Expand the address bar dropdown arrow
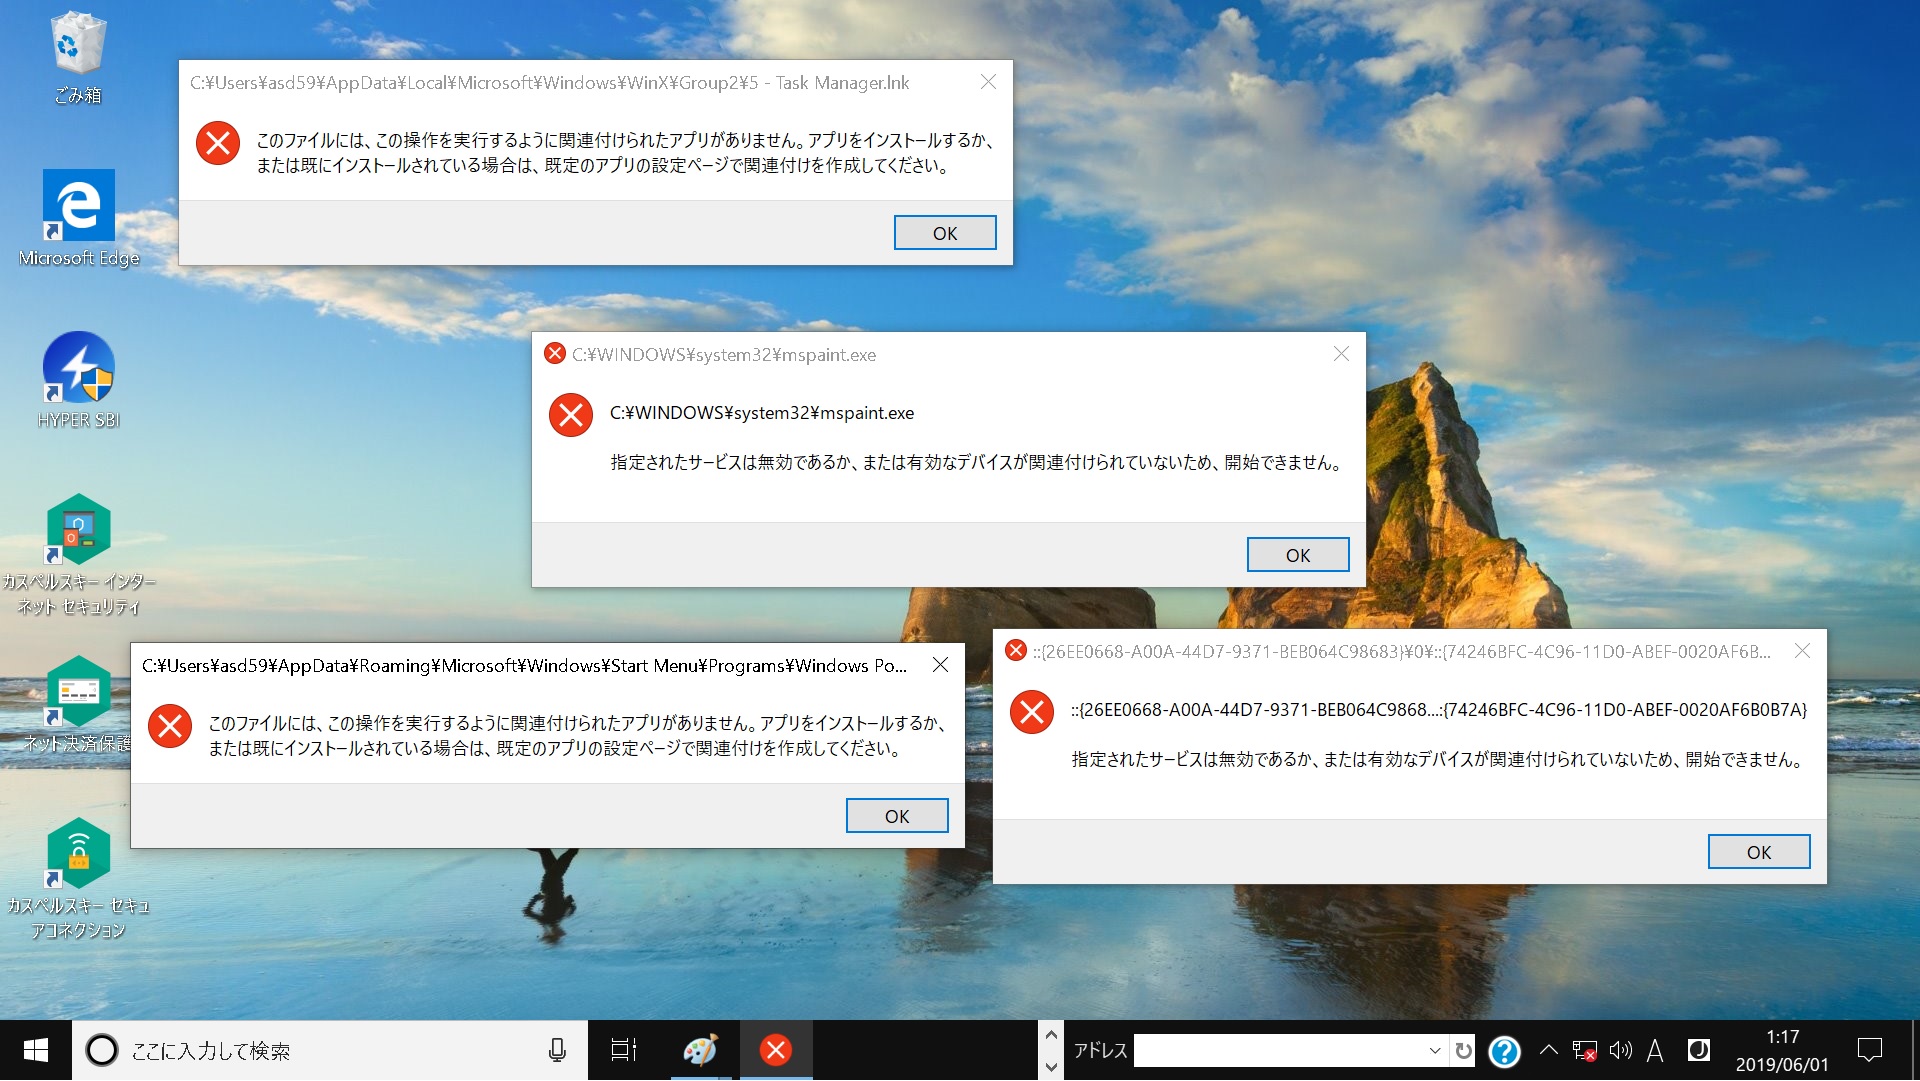This screenshot has height=1081, width=1920. (x=1435, y=1051)
